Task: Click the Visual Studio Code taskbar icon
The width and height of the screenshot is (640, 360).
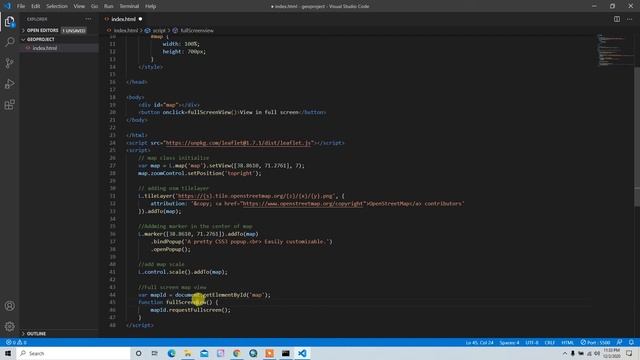Action: coord(302,353)
